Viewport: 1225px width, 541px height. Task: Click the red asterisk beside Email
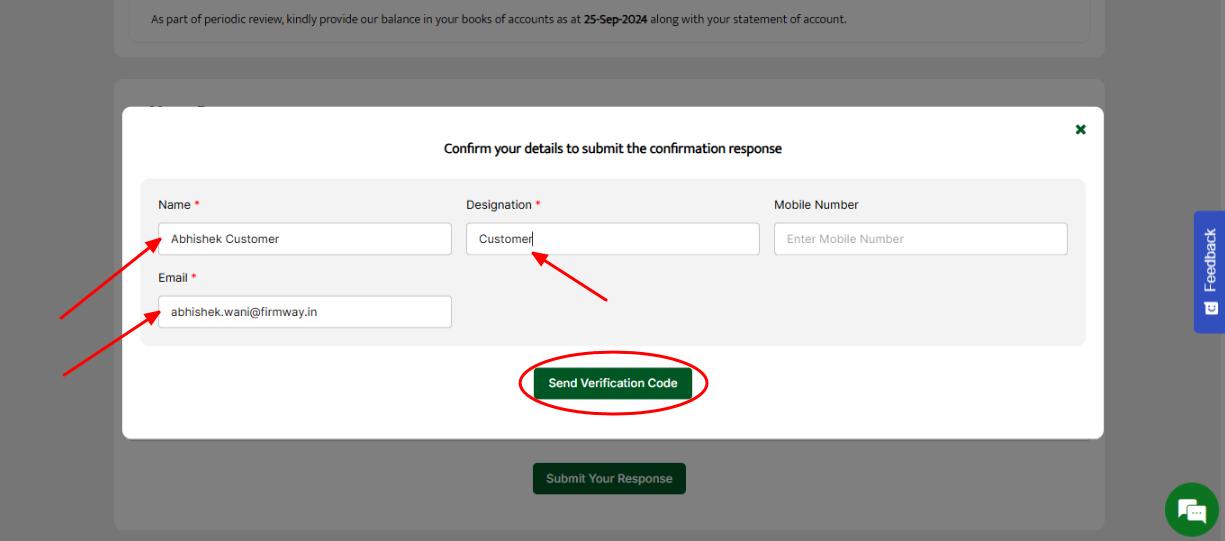[x=194, y=277]
